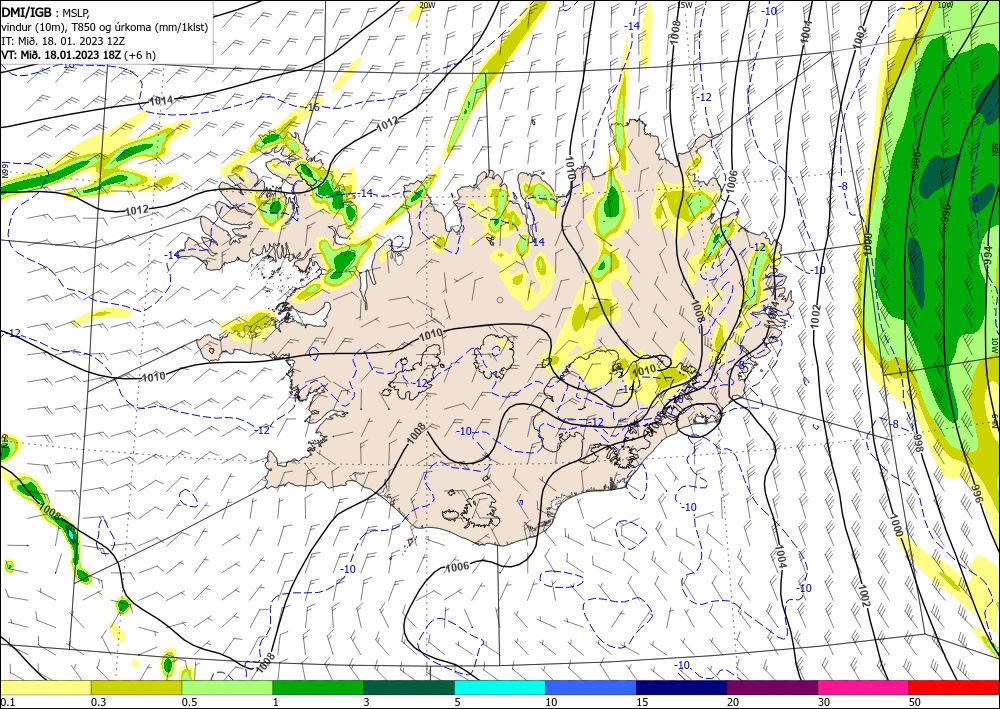Select the 0.5 legend value label
Screen dimensions: 1000x709
(x=189, y=702)
